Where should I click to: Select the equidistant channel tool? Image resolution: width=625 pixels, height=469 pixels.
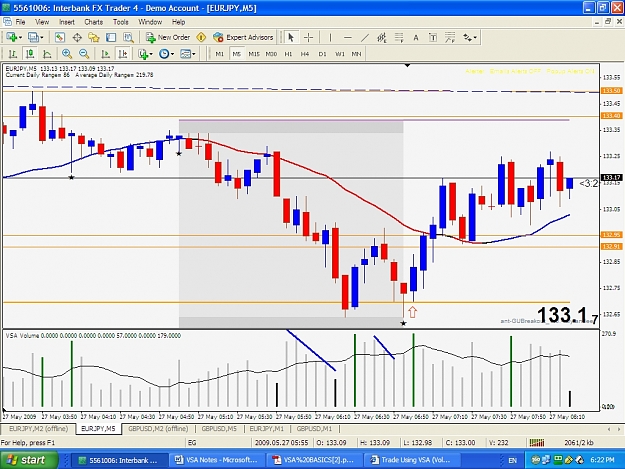(382, 37)
